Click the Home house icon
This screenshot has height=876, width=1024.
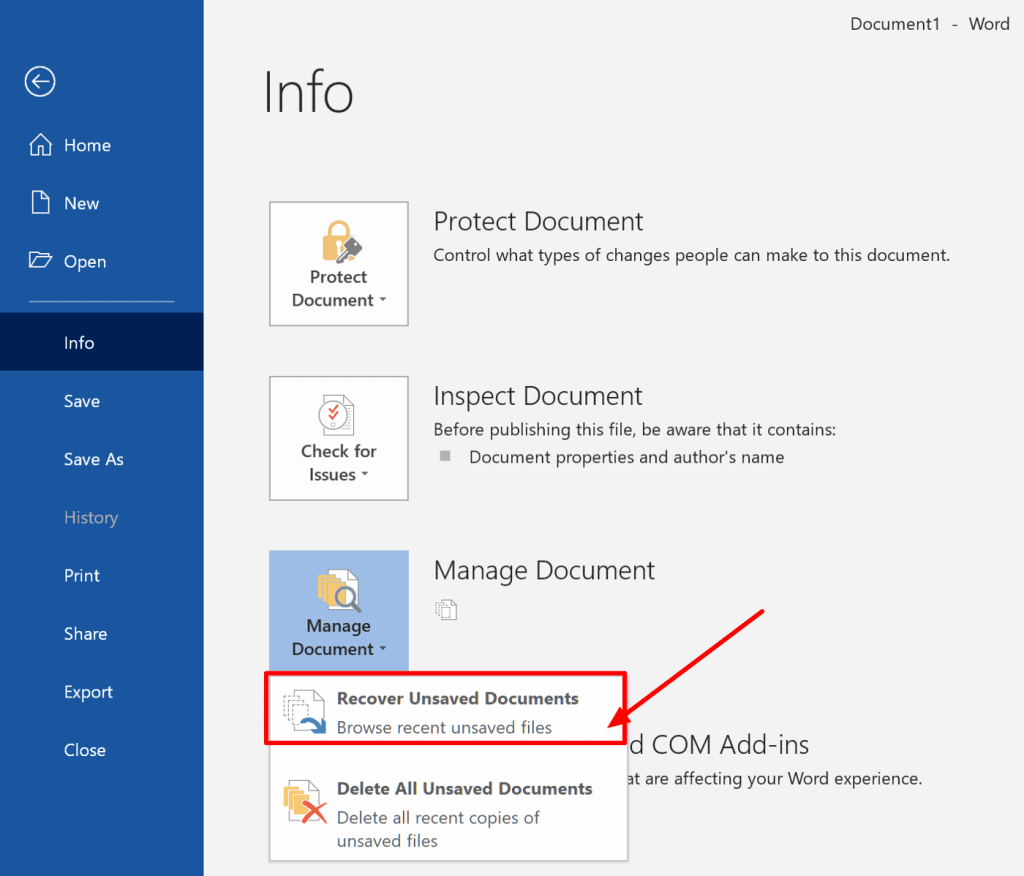[x=40, y=145]
